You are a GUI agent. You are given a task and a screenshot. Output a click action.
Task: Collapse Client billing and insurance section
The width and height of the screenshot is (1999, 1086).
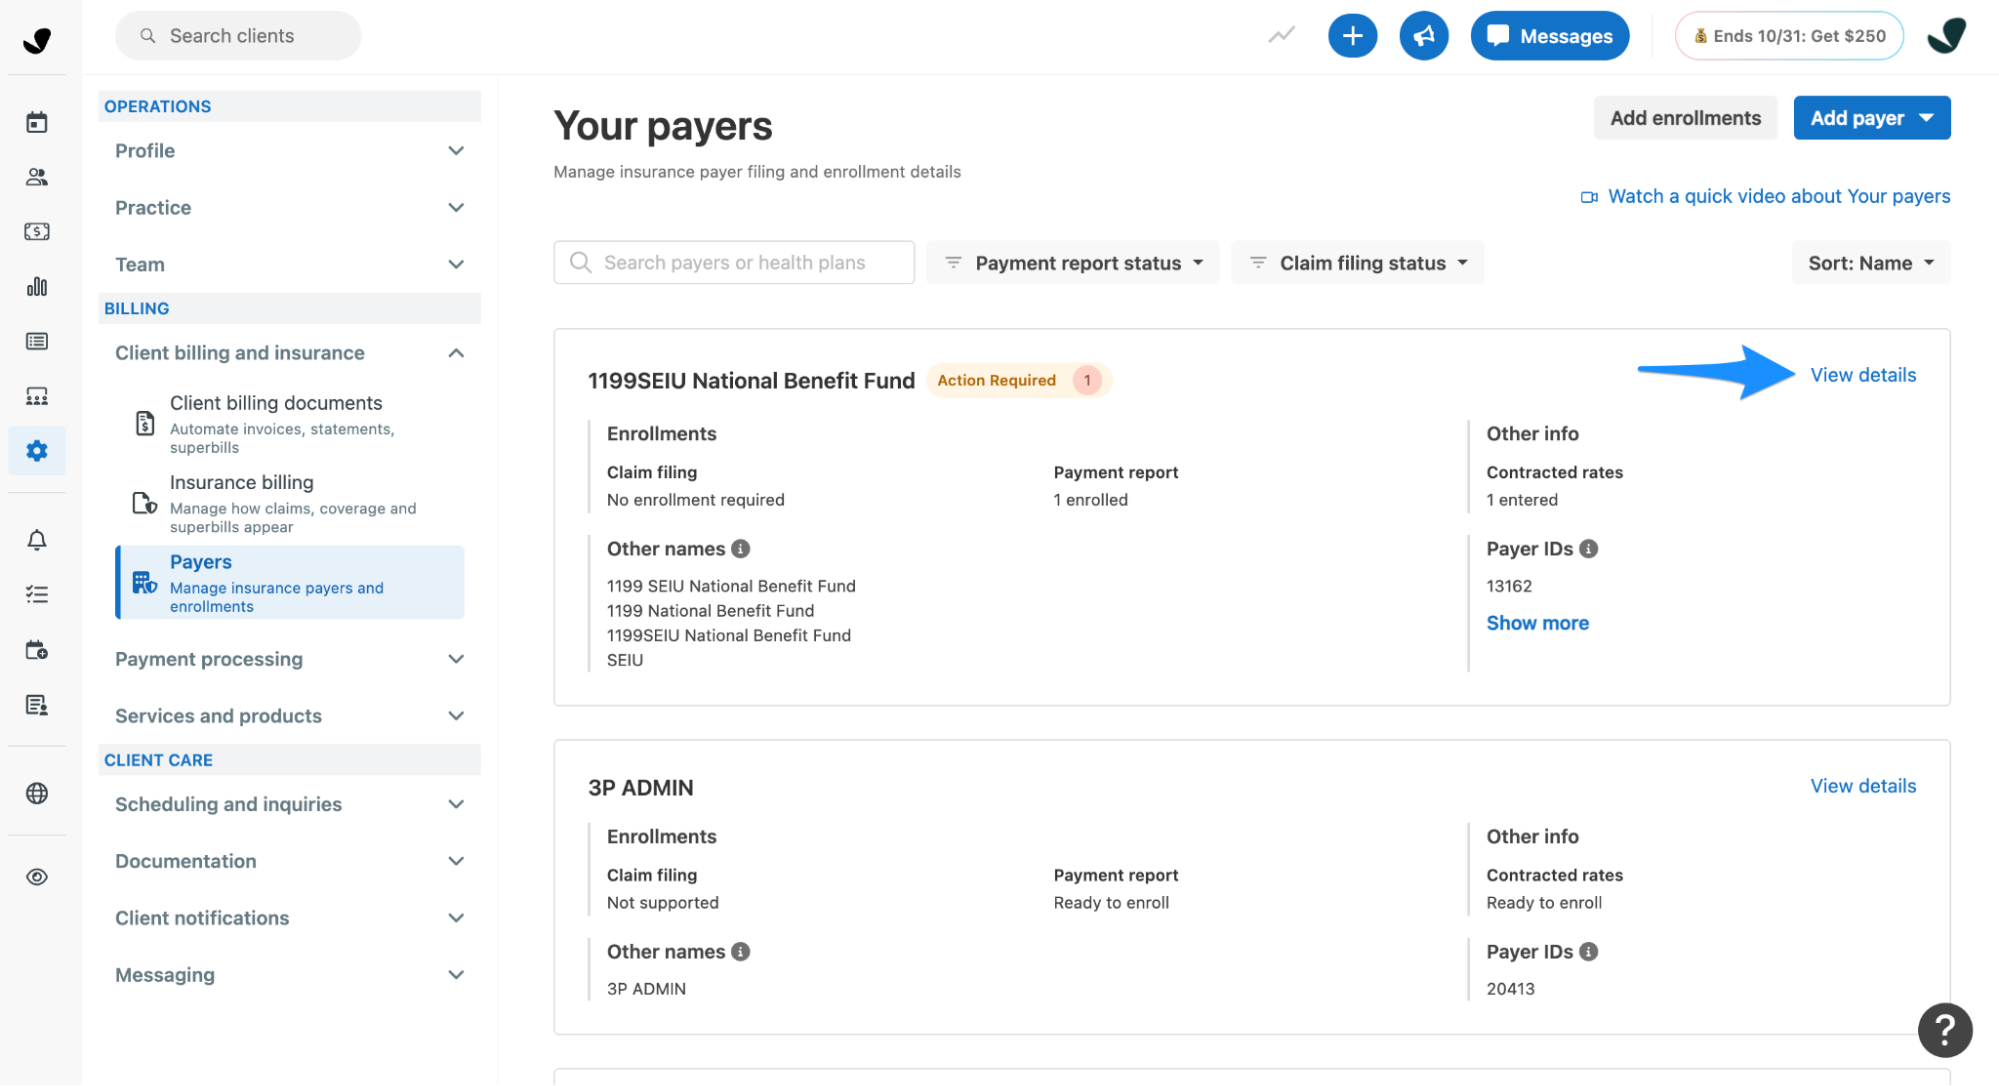click(x=289, y=353)
